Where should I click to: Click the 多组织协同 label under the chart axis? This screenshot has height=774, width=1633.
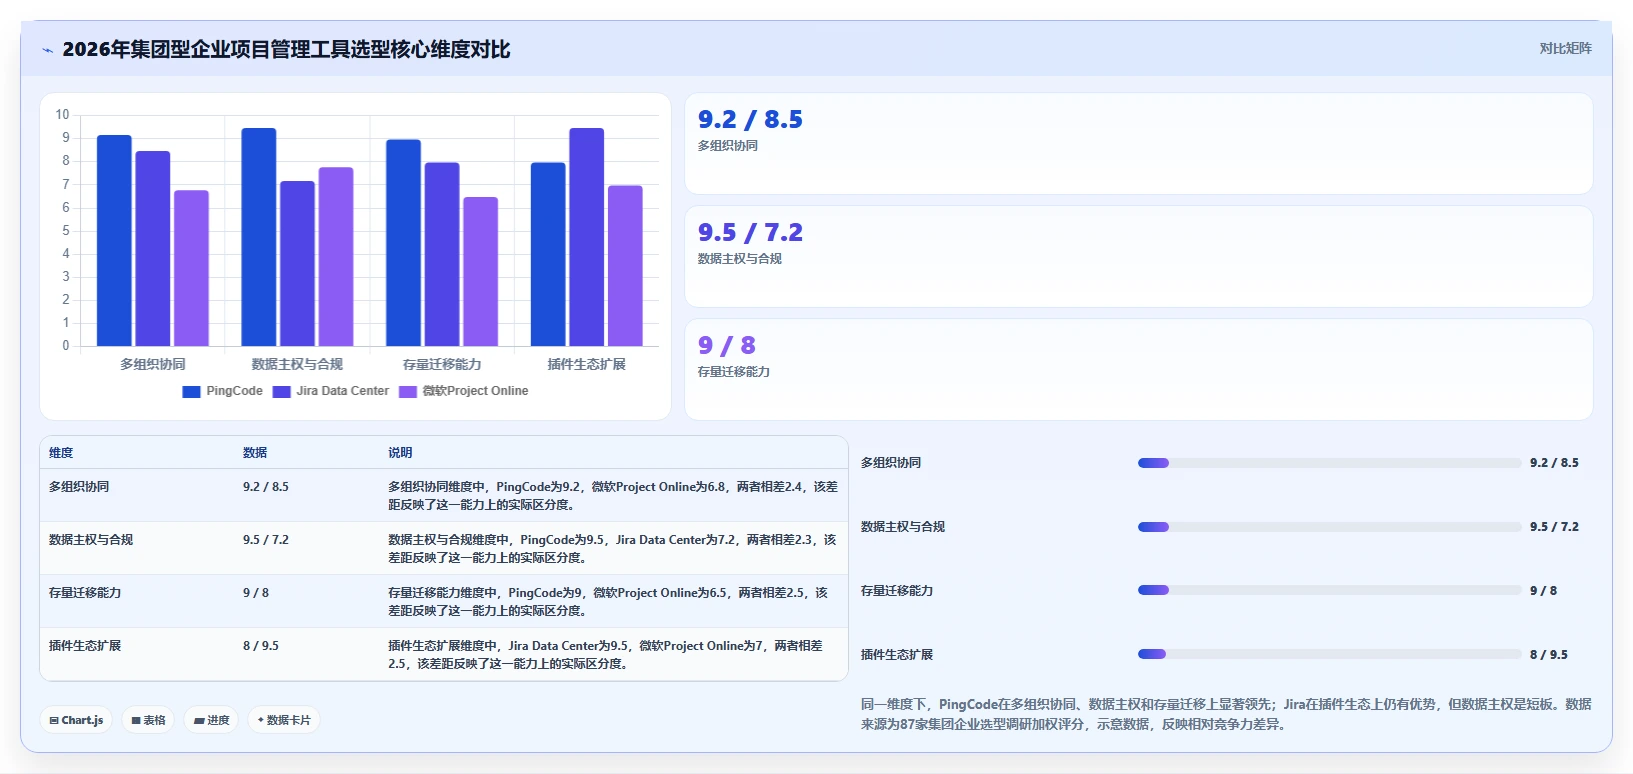pyautogui.click(x=153, y=364)
